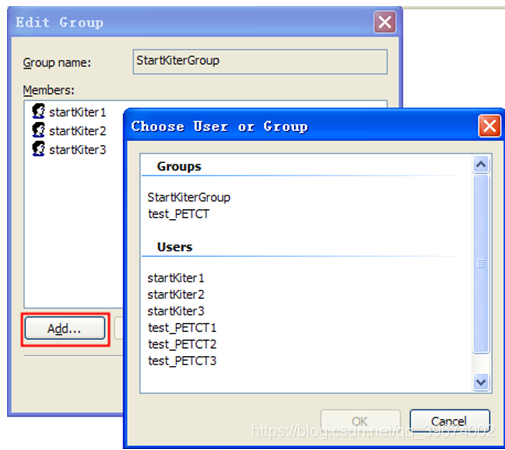This screenshot has height=450, width=505.
Task: Pick startKiter2 under Users
Action: coord(176,295)
